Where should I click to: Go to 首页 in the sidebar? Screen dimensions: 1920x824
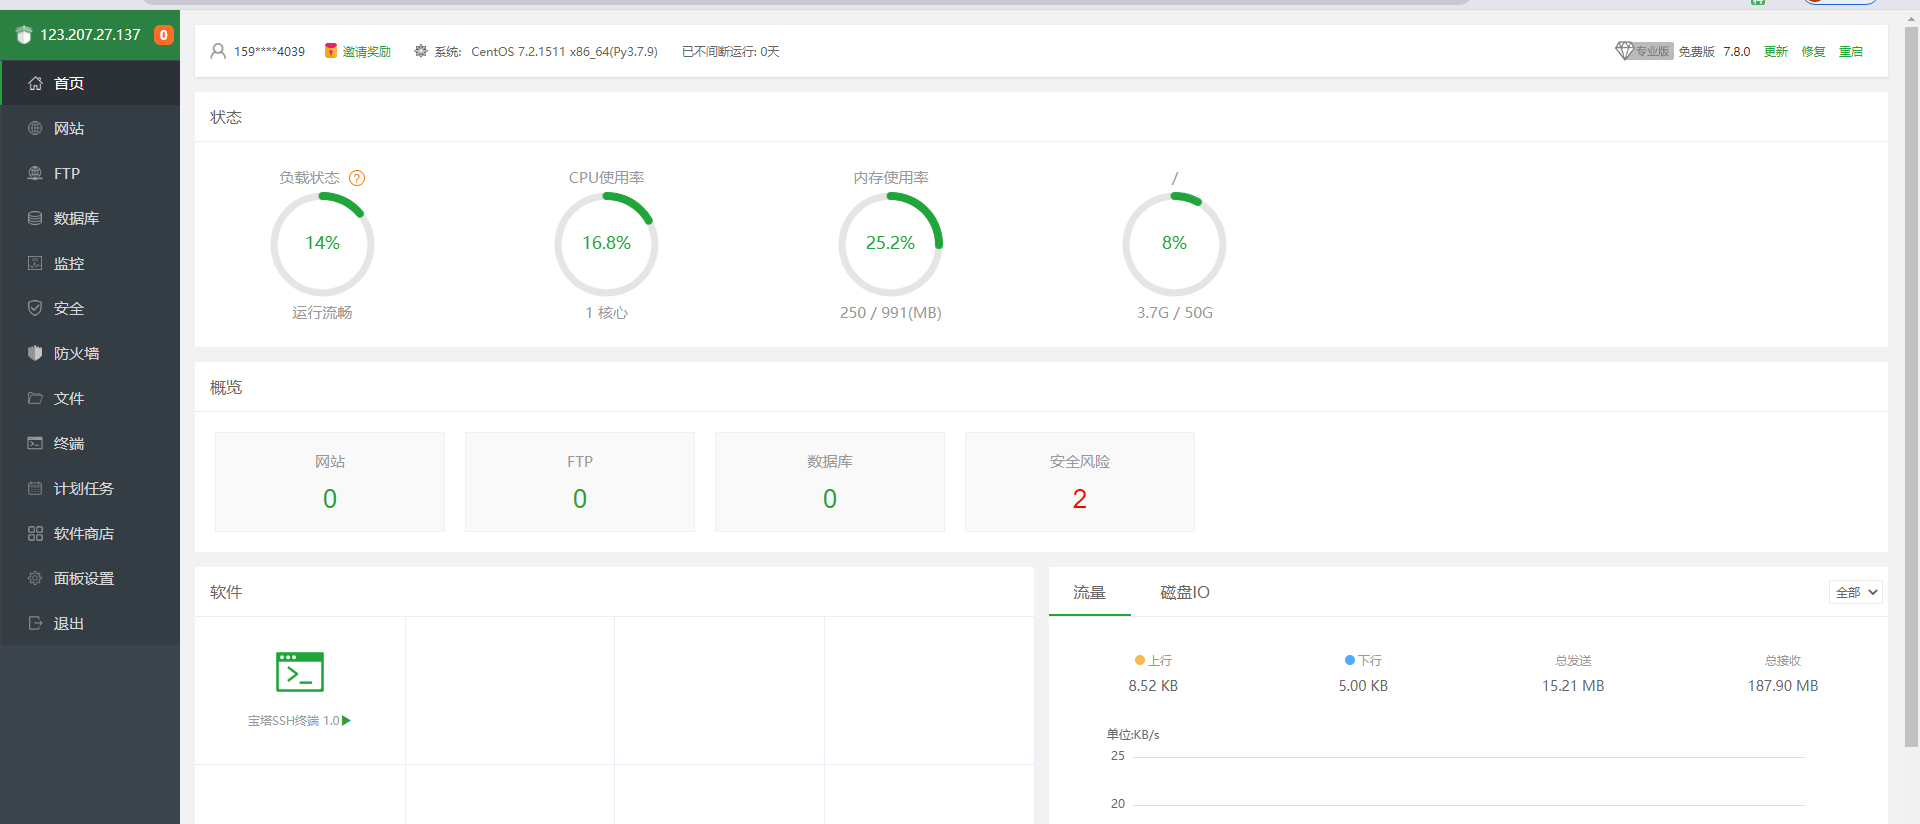coord(90,83)
